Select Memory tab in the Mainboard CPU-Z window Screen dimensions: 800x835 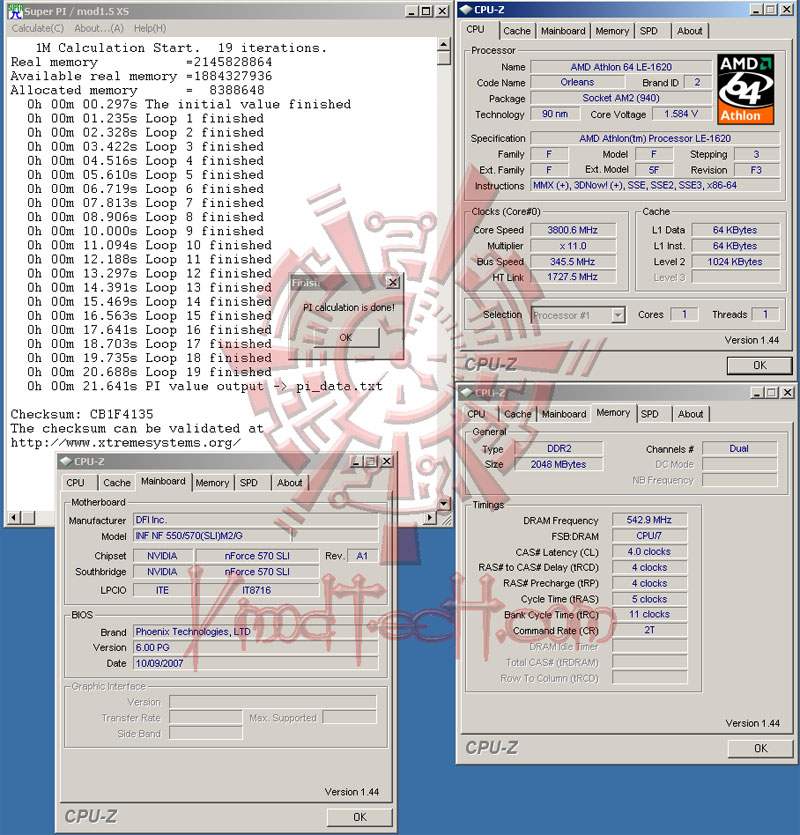point(212,482)
